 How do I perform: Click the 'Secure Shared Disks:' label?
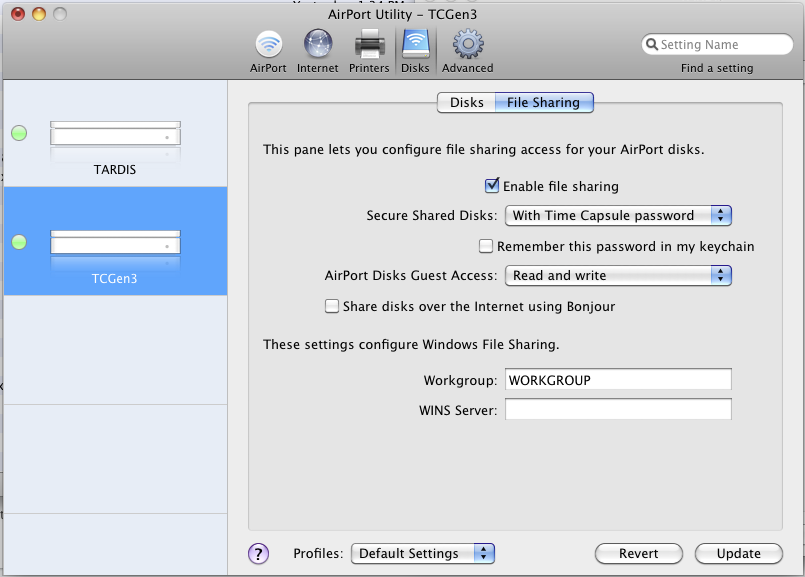pos(432,216)
